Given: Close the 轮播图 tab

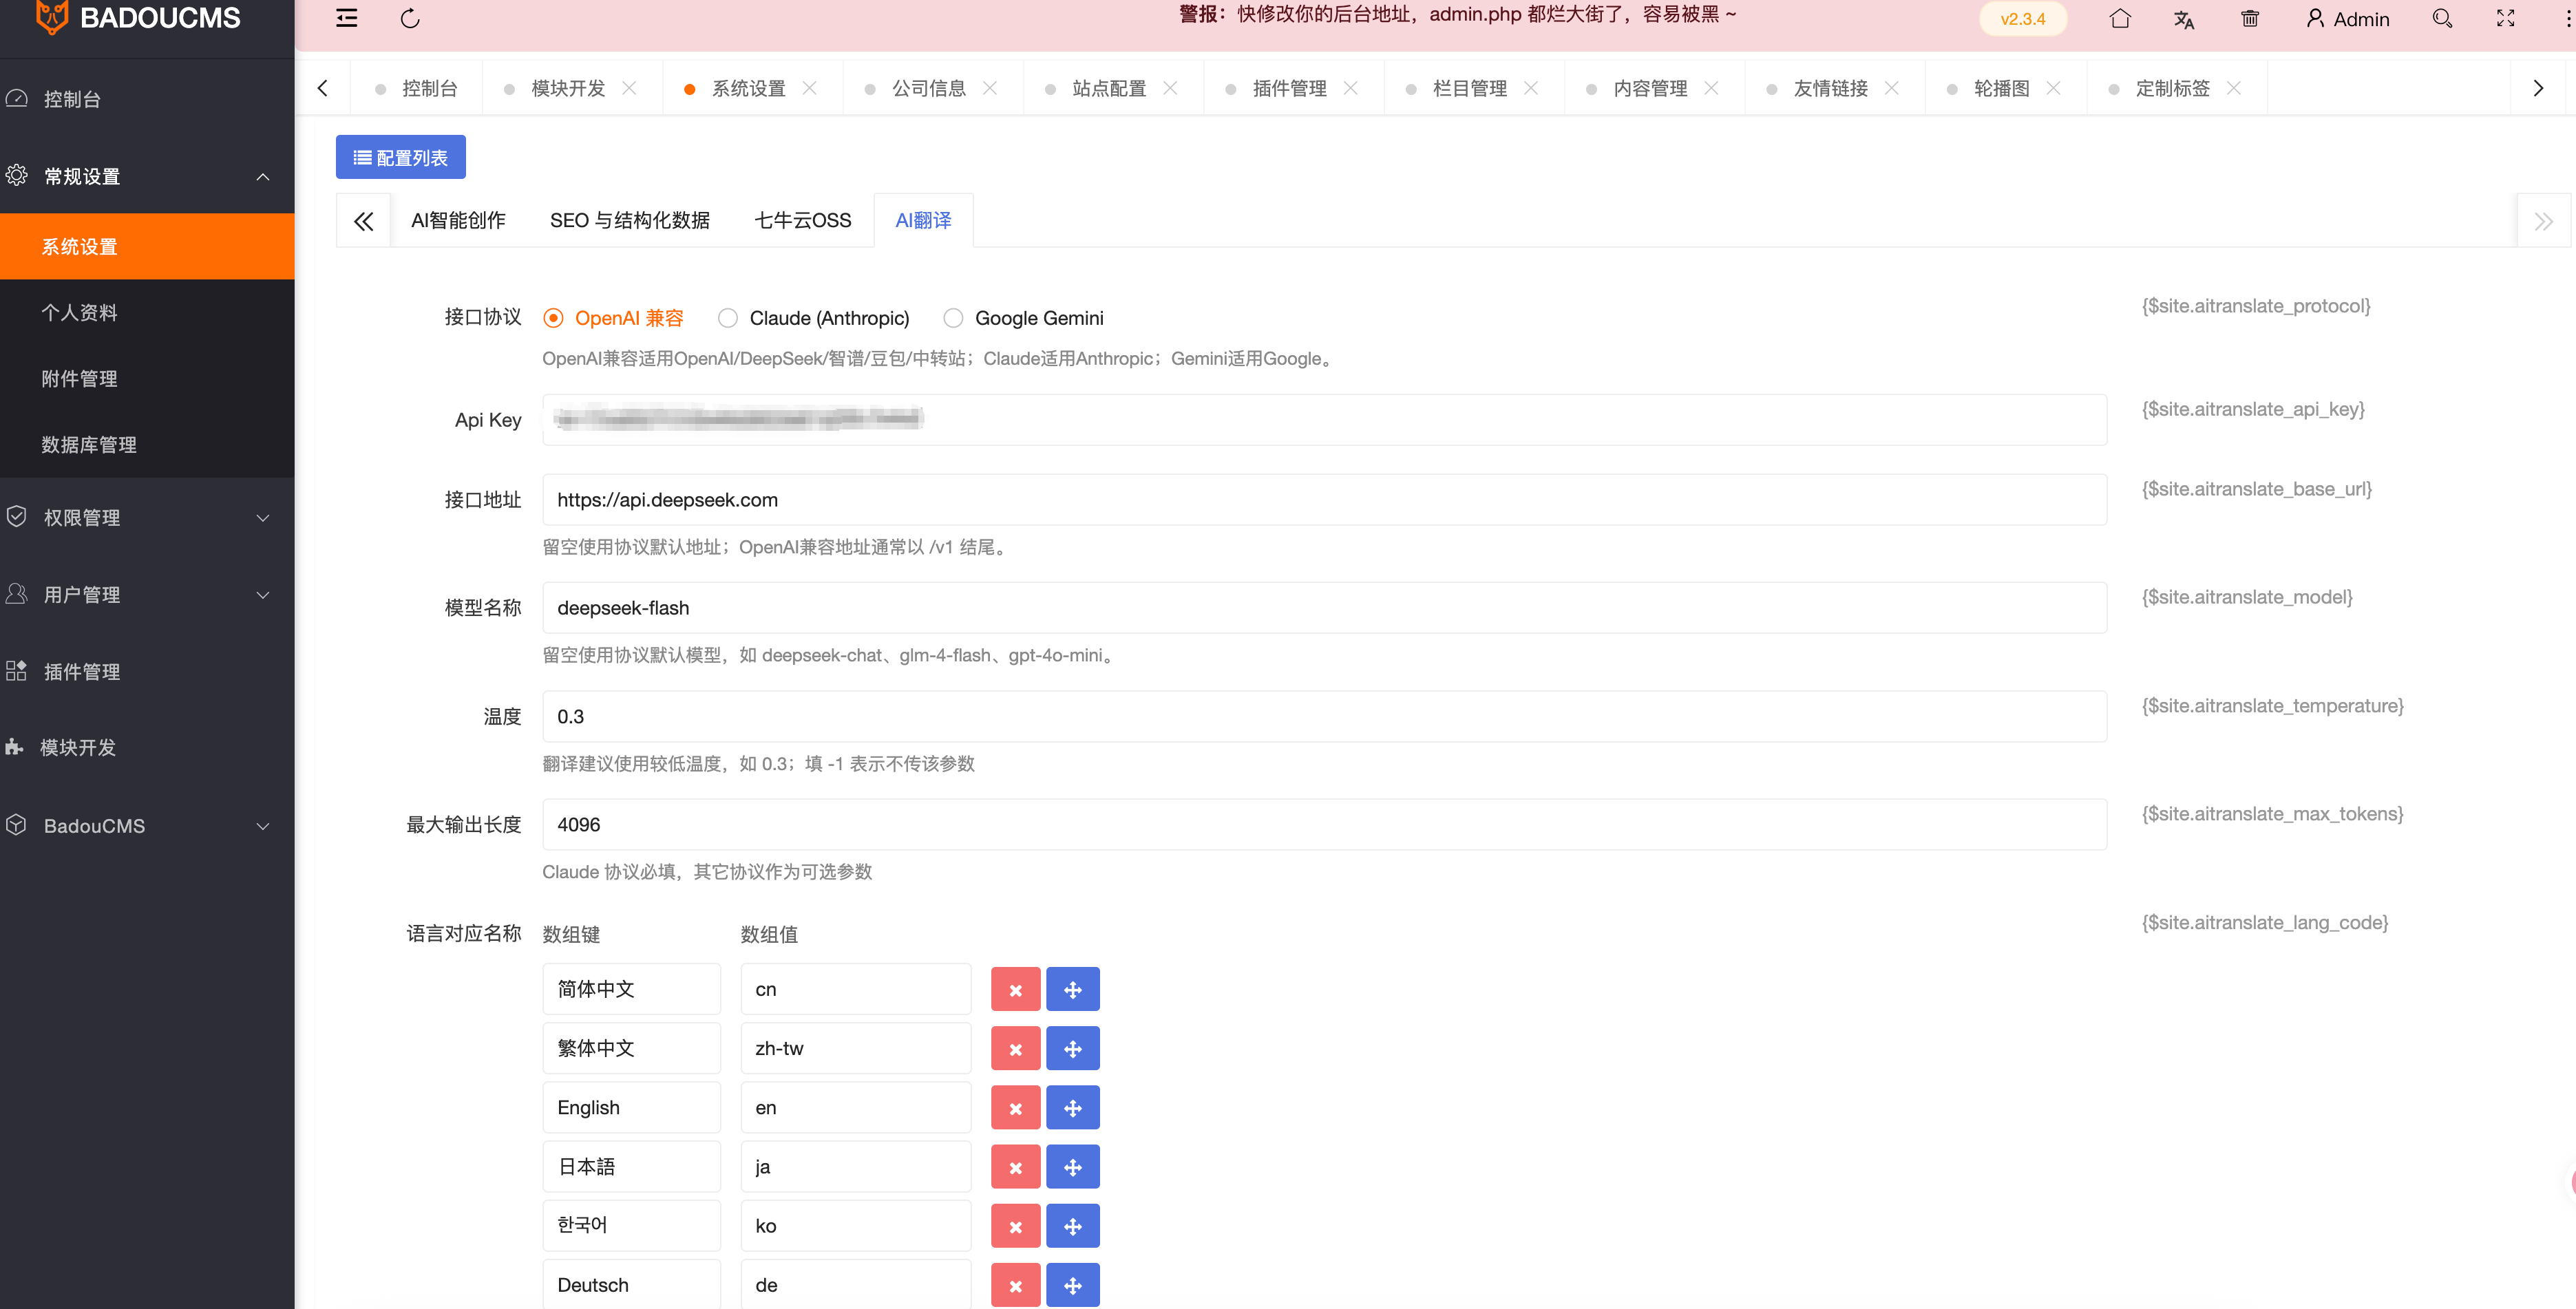Looking at the screenshot, I should pyautogui.click(x=2053, y=88).
